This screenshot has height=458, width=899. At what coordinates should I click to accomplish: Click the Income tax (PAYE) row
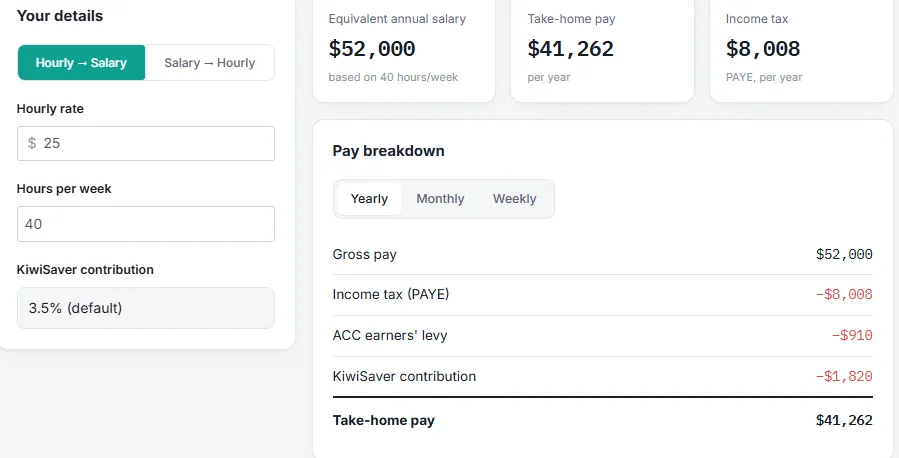[x=603, y=295]
